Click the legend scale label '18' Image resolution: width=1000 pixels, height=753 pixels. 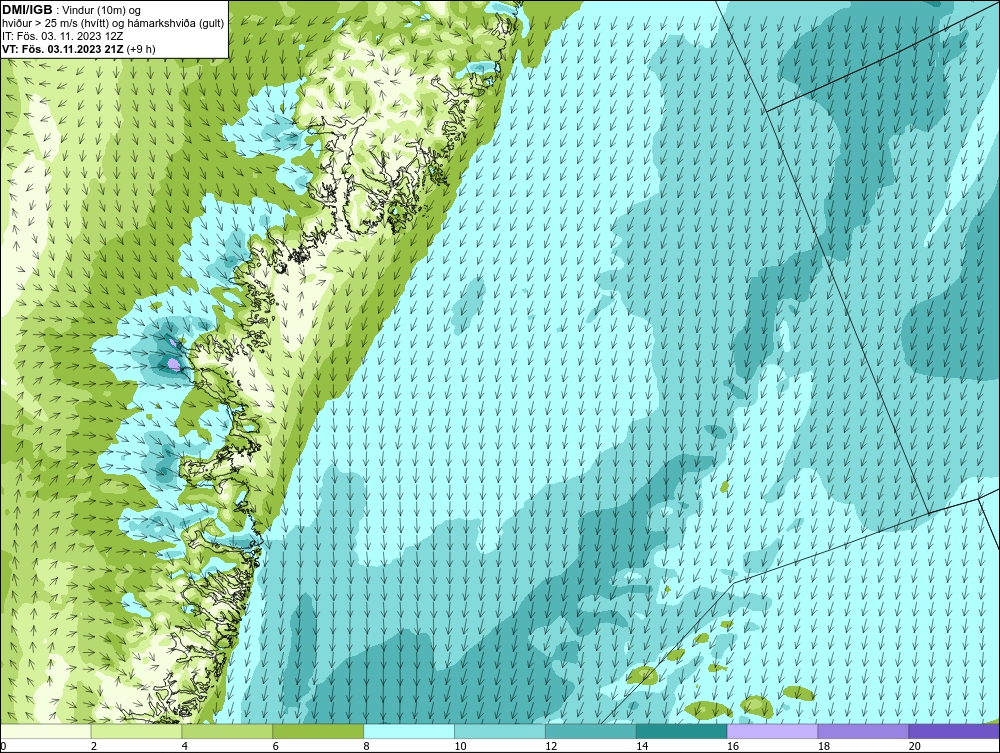point(823,746)
